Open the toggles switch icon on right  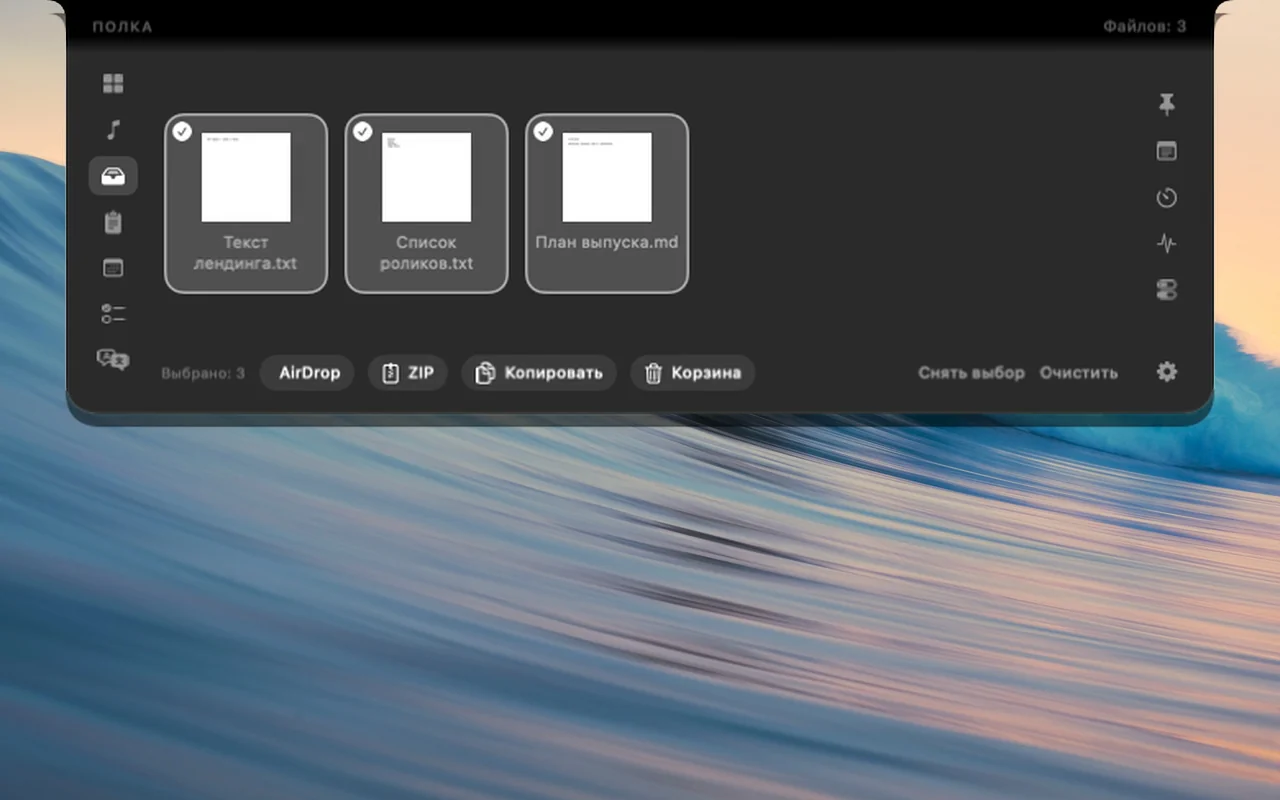point(1166,290)
